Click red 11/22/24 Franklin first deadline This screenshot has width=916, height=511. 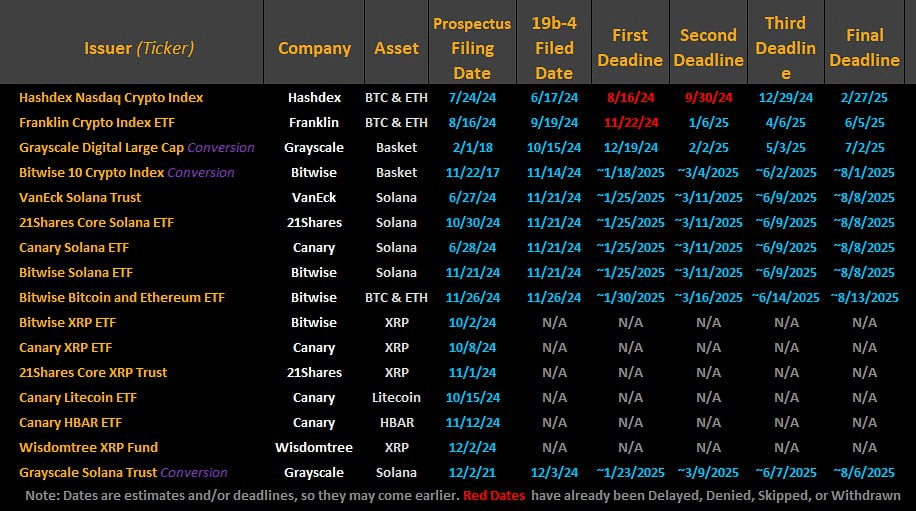click(x=631, y=123)
